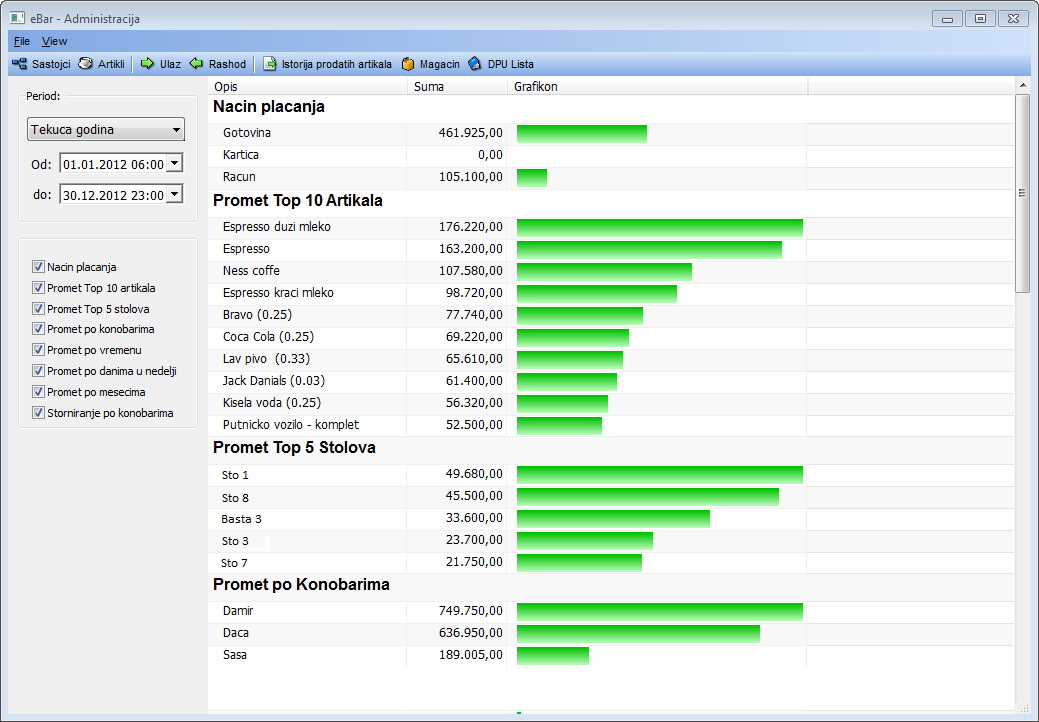The height and width of the screenshot is (722, 1039).
Task: Click the Opis column header
Action: [x=226, y=87]
